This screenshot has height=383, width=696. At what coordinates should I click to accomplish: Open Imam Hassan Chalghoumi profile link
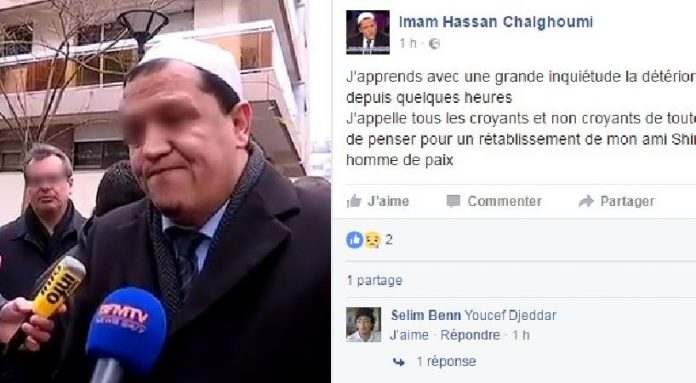(x=496, y=22)
